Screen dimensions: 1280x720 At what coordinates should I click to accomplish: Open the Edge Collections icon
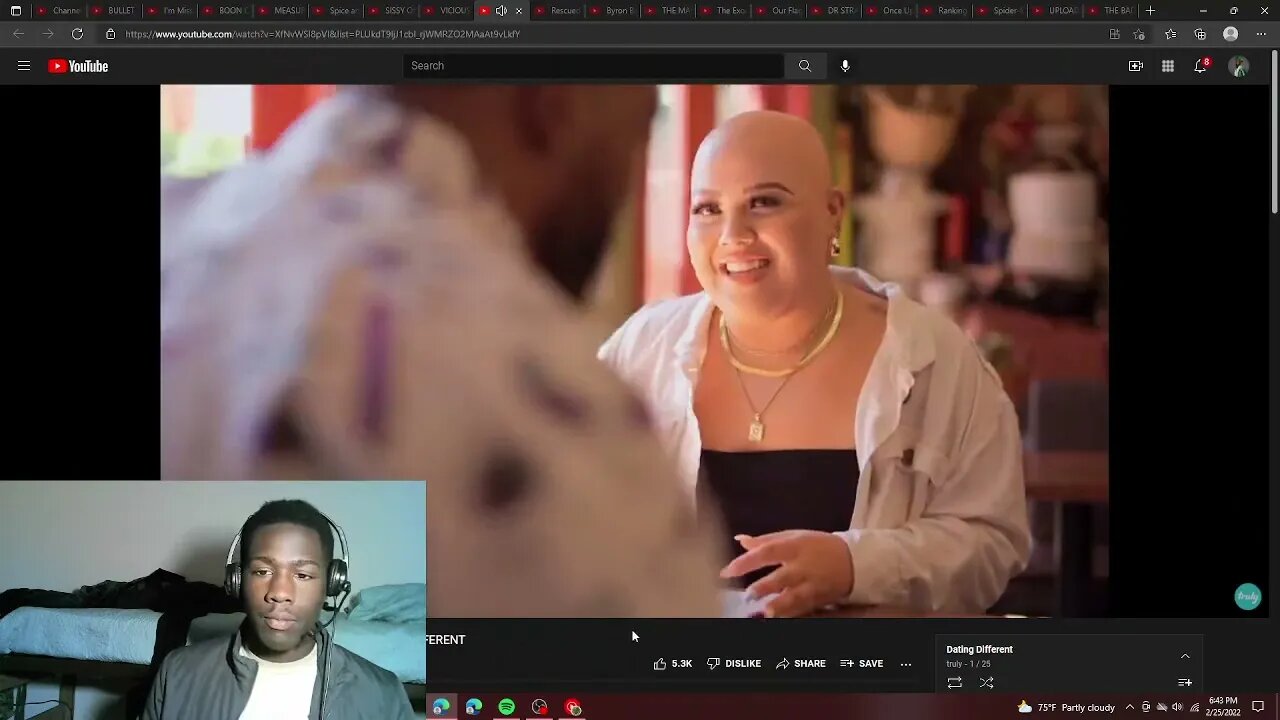(x=1200, y=34)
